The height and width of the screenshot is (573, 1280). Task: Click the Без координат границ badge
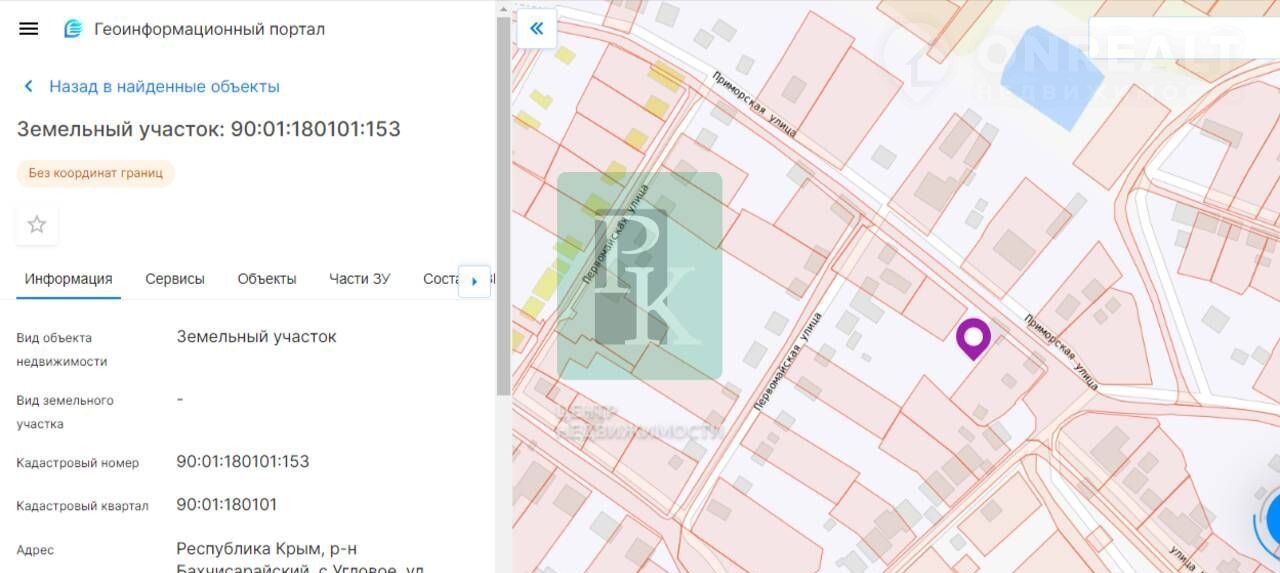(96, 173)
